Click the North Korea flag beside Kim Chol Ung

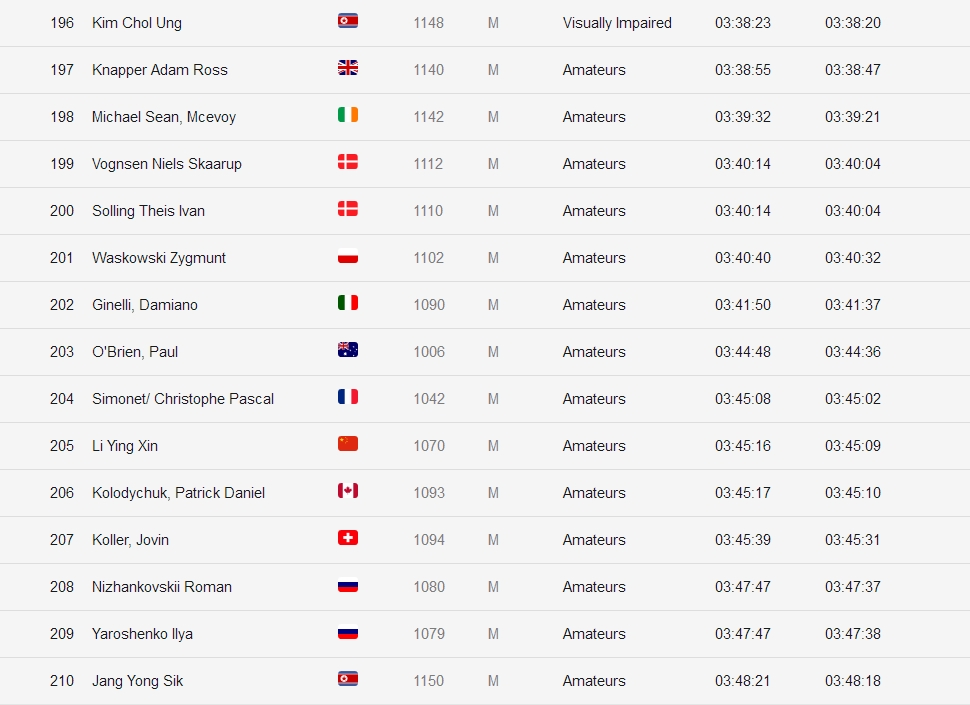click(348, 21)
